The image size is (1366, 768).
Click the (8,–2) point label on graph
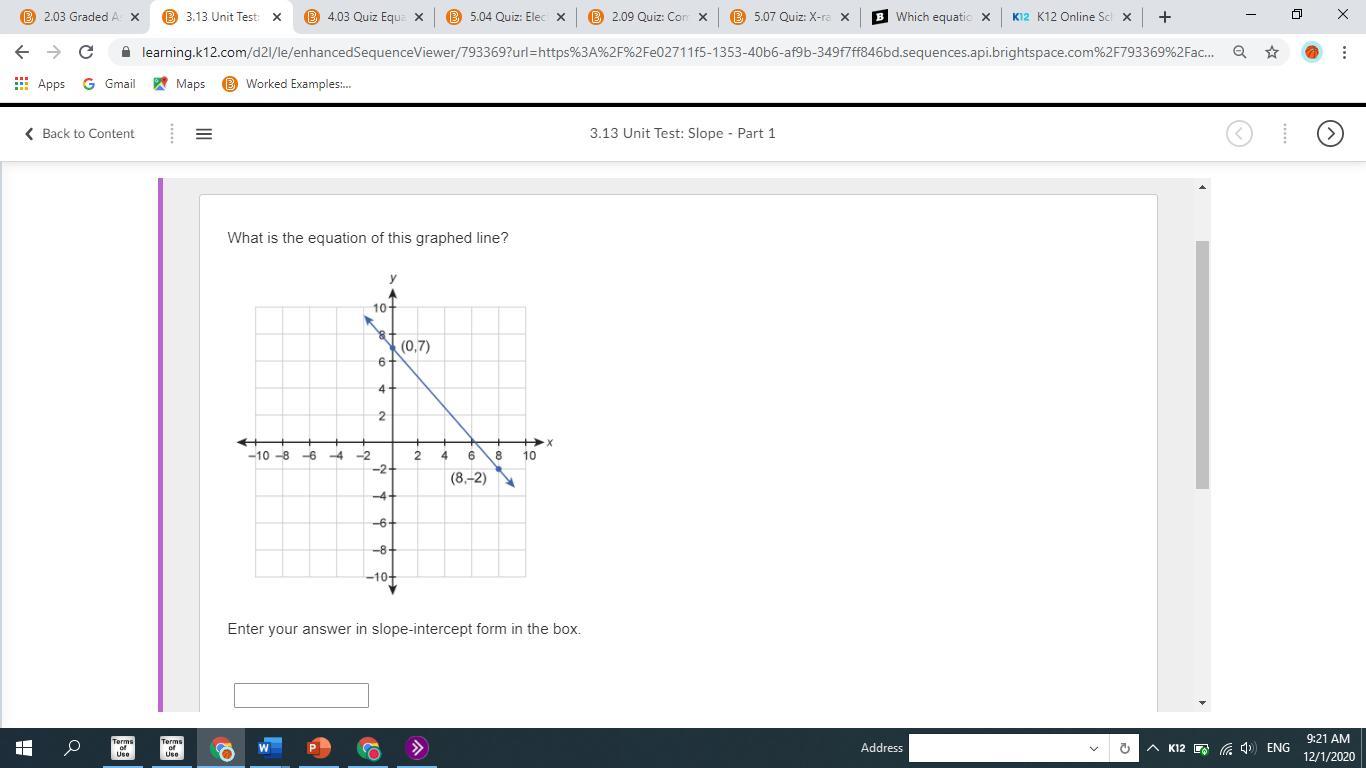[468, 478]
